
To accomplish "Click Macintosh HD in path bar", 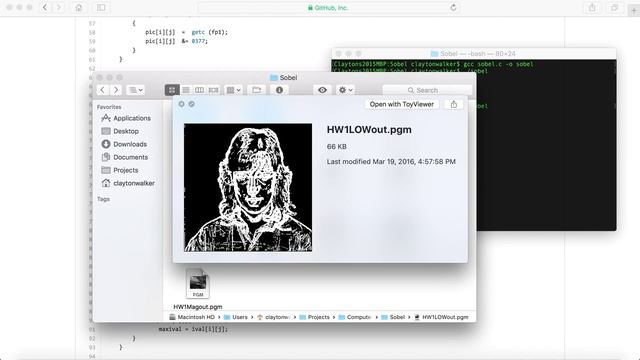I will coord(192,317).
